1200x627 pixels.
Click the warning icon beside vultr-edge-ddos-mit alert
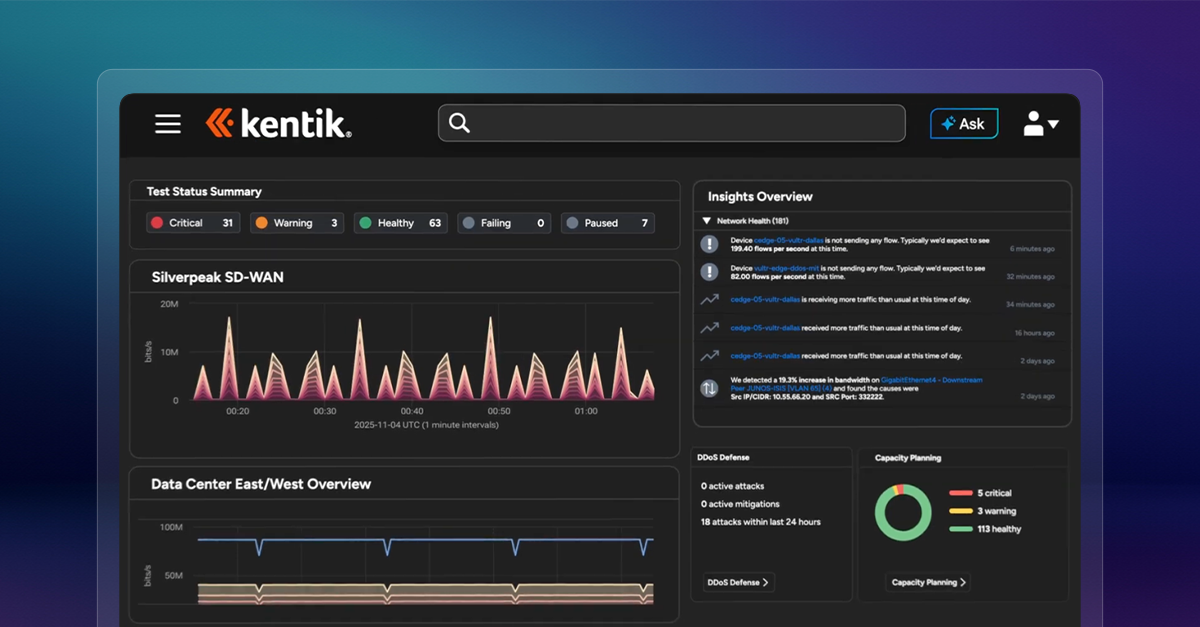point(710,272)
